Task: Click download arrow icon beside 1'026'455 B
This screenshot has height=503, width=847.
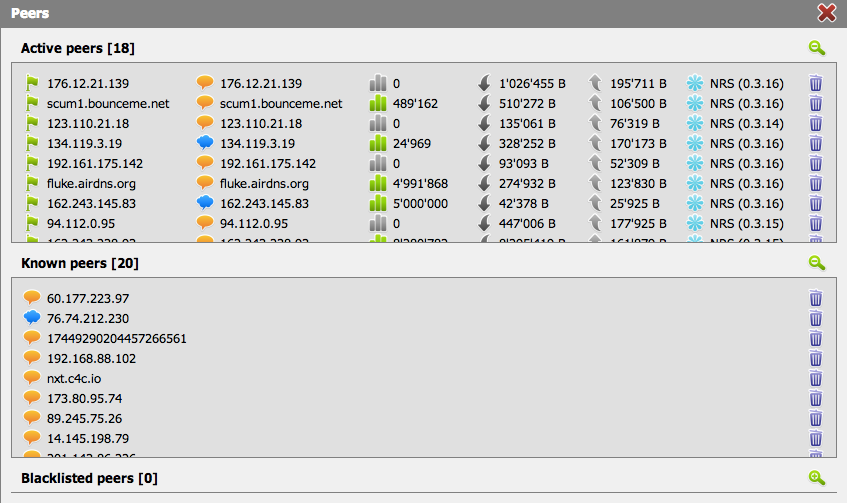Action: (x=485, y=83)
